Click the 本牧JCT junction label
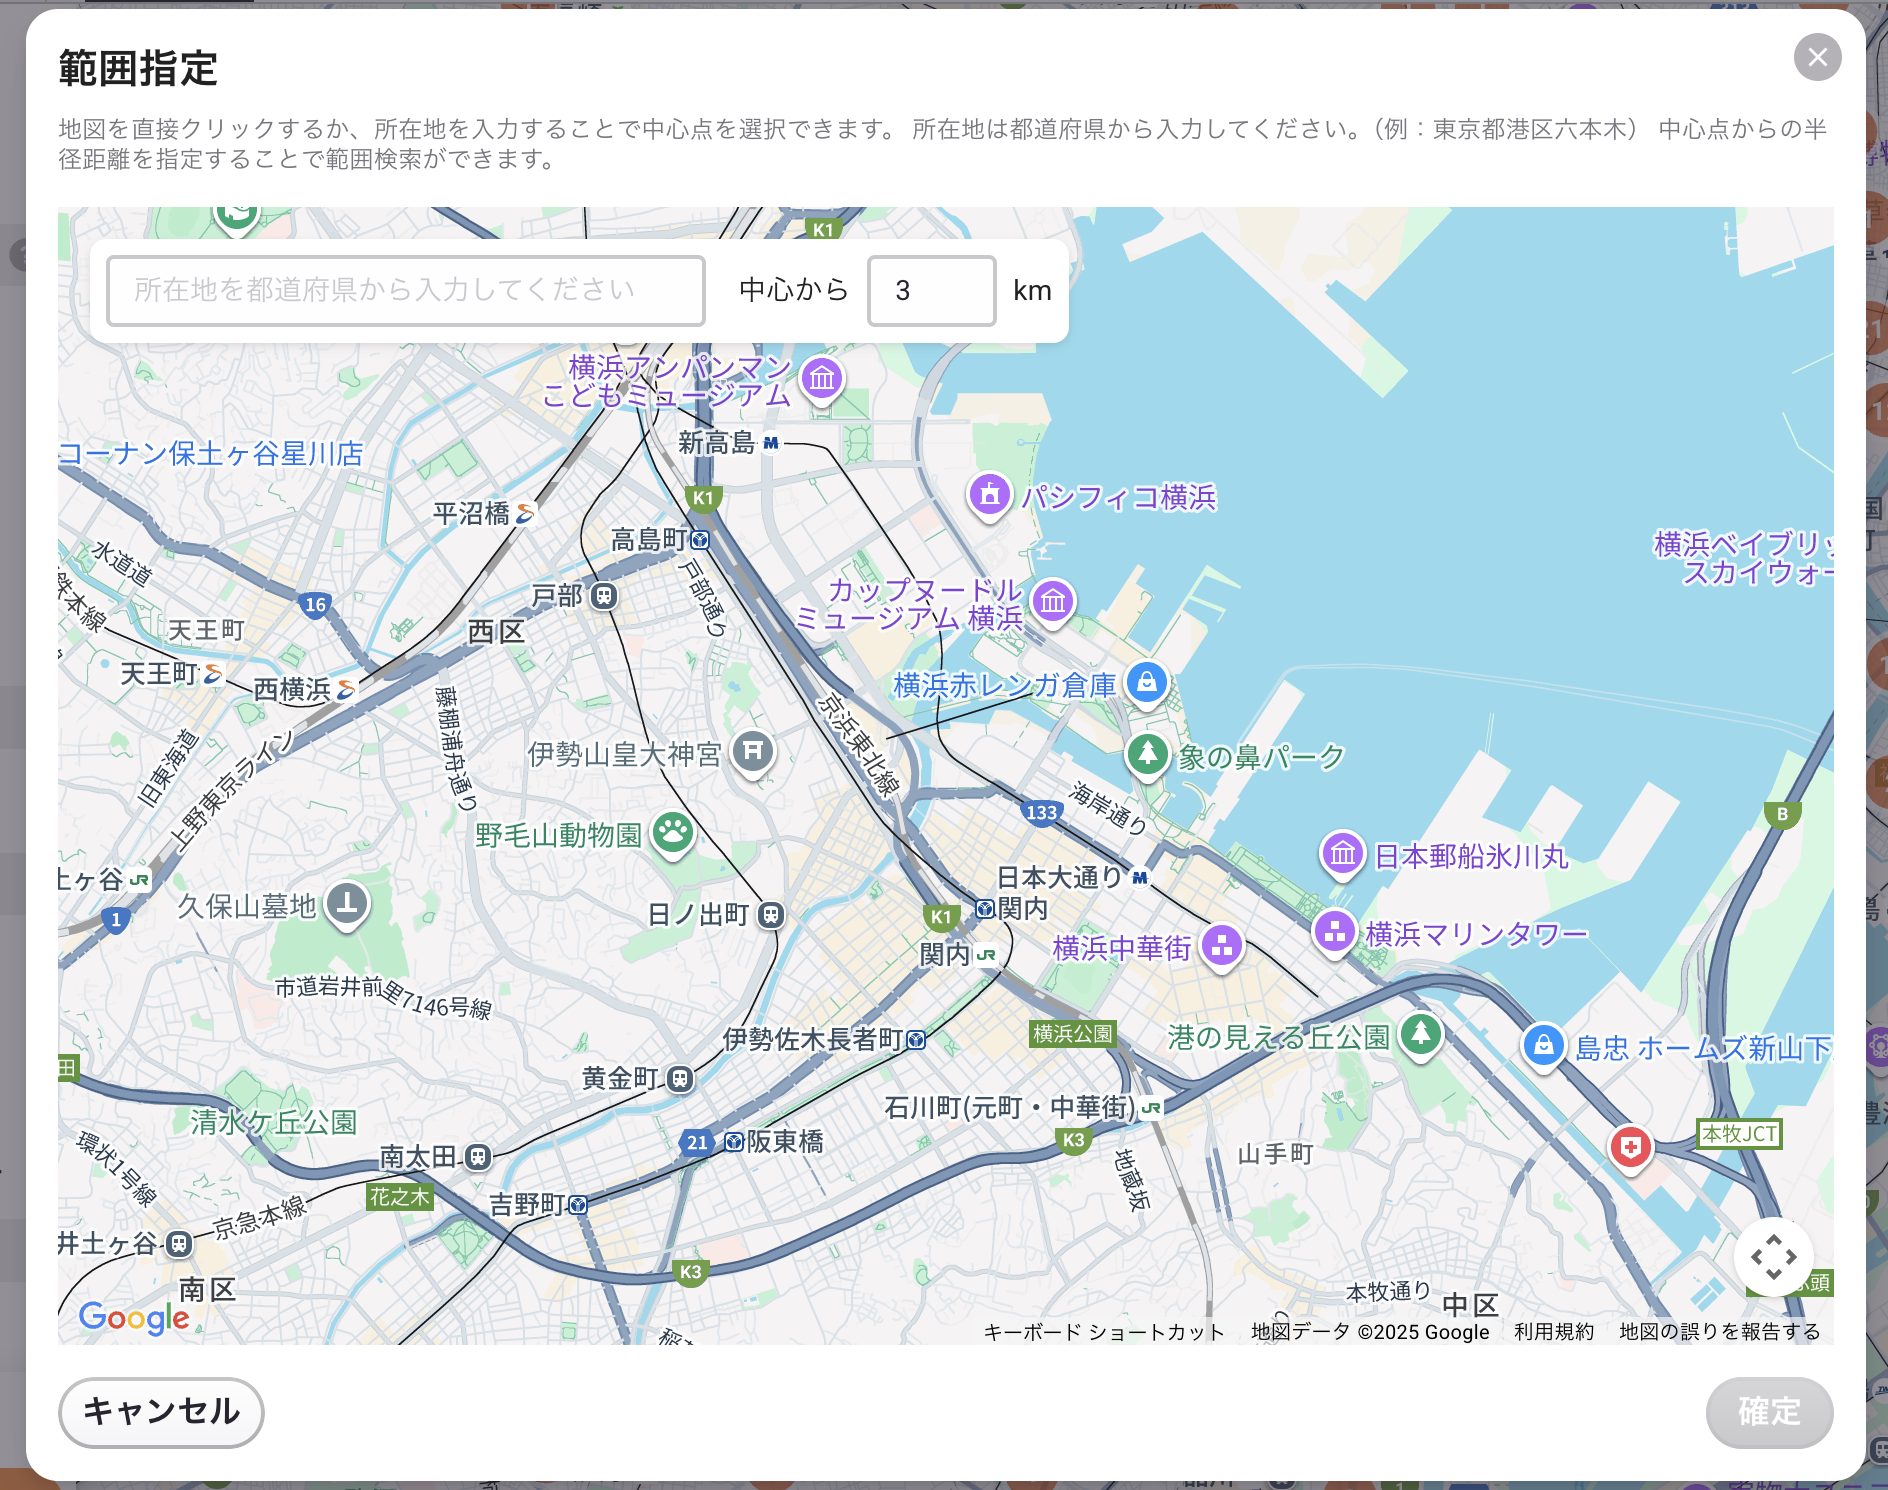 click(x=1739, y=1134)
